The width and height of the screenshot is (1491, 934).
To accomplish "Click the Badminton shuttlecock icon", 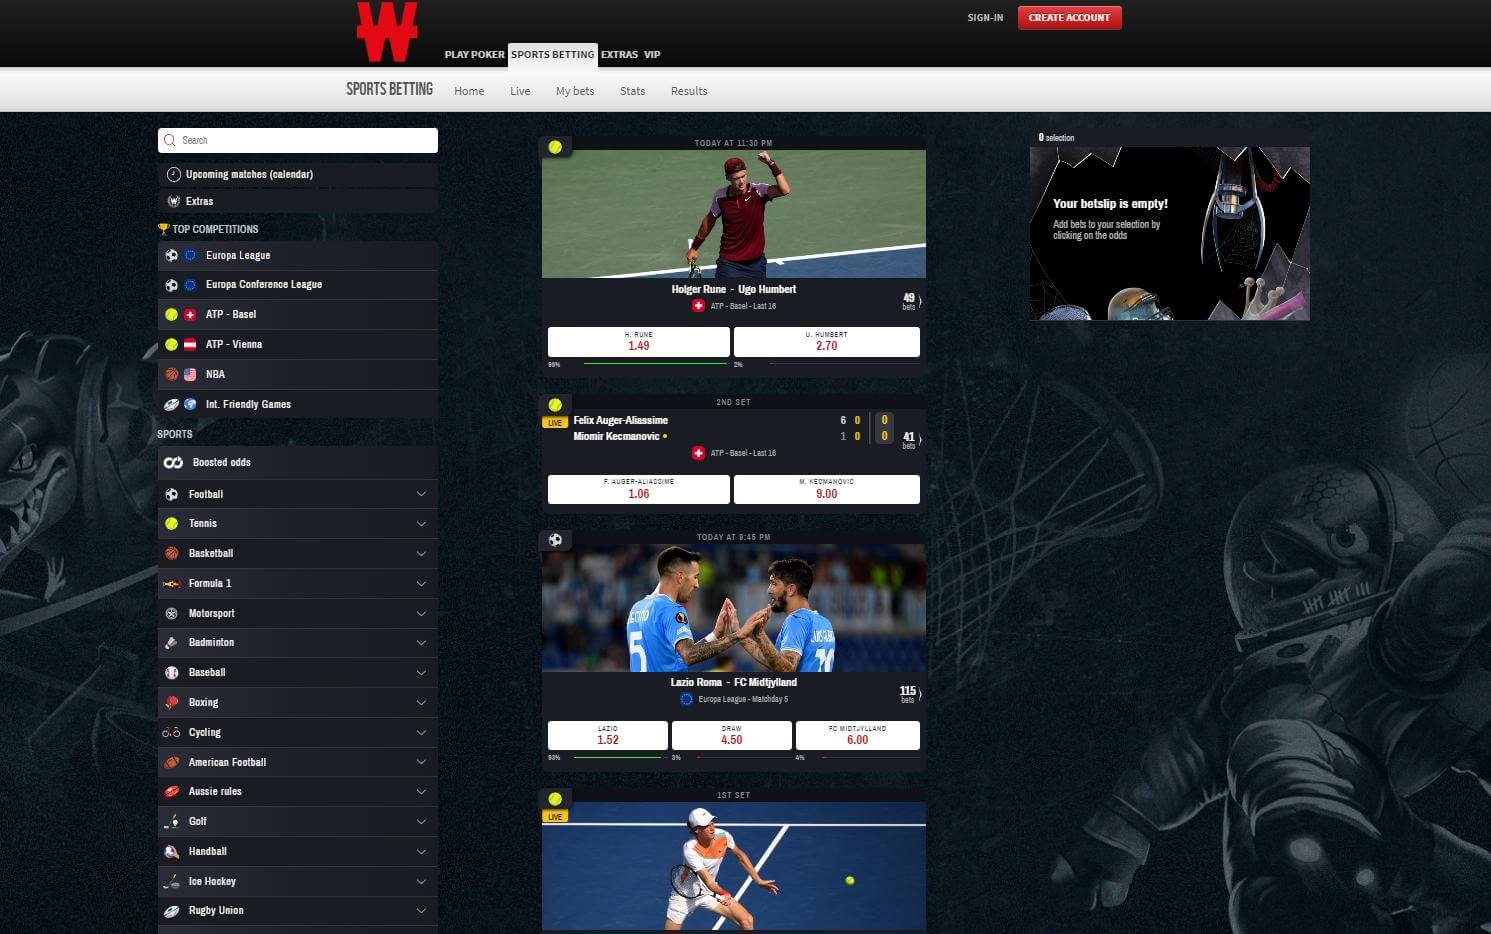I will (x=171, y=642).
